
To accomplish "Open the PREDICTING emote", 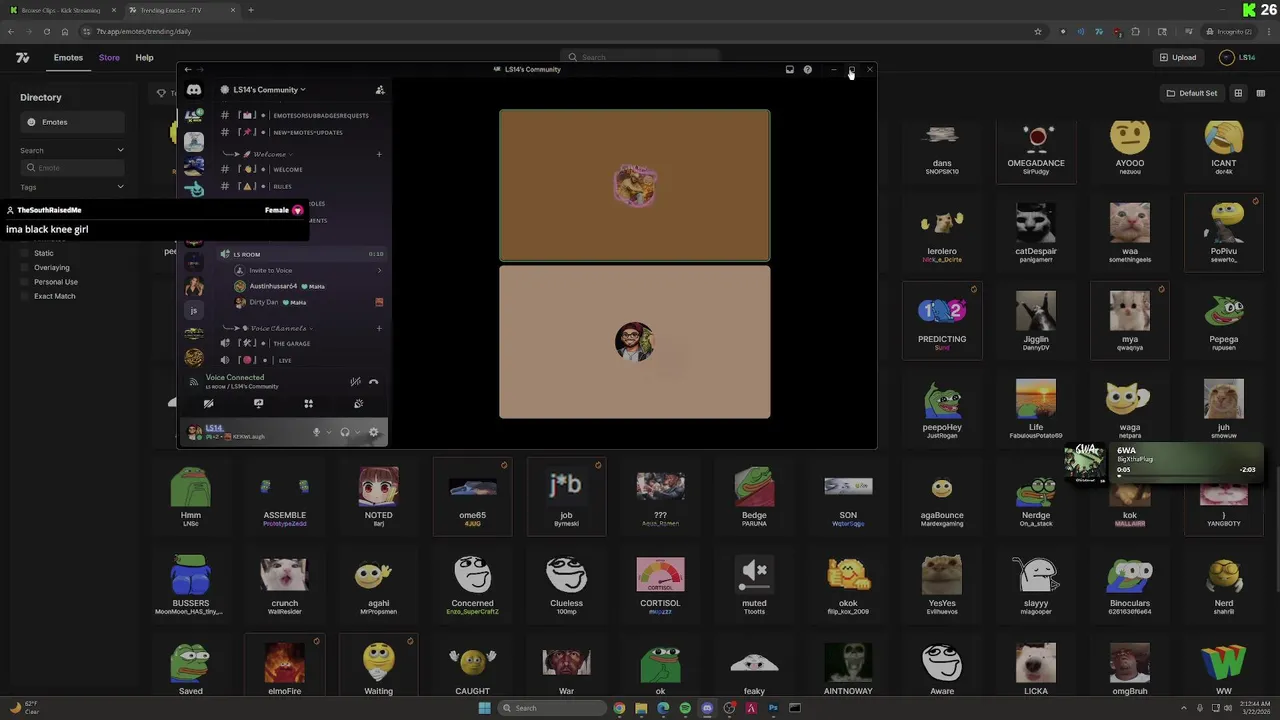I will (942, 318).
